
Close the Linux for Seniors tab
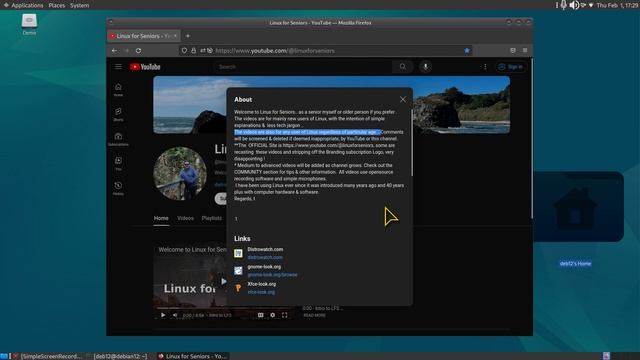[x=176, y=36]
